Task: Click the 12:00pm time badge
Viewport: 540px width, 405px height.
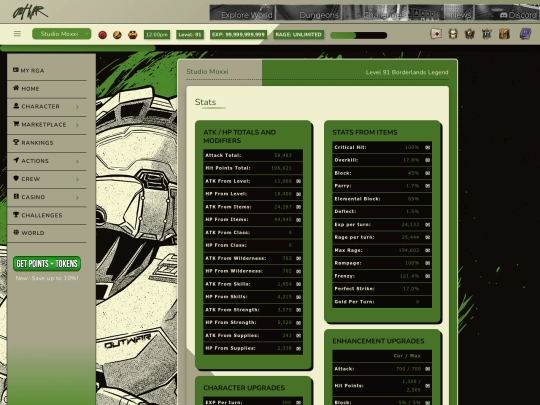Action: pos(157,34)
